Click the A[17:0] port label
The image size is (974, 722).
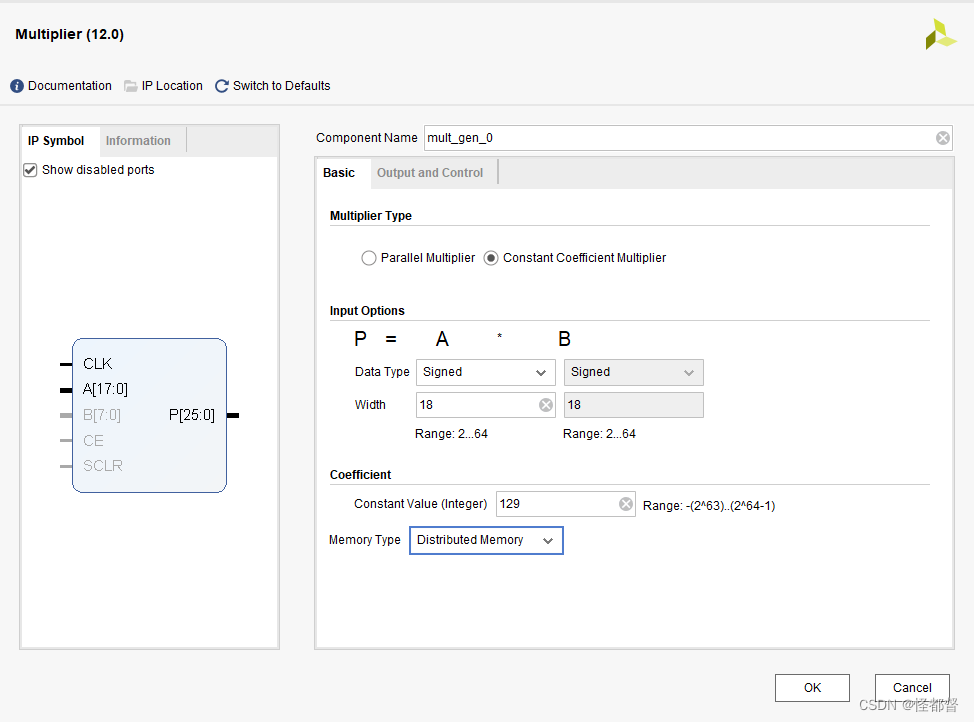pyautogui.click(x=105, y=389)
